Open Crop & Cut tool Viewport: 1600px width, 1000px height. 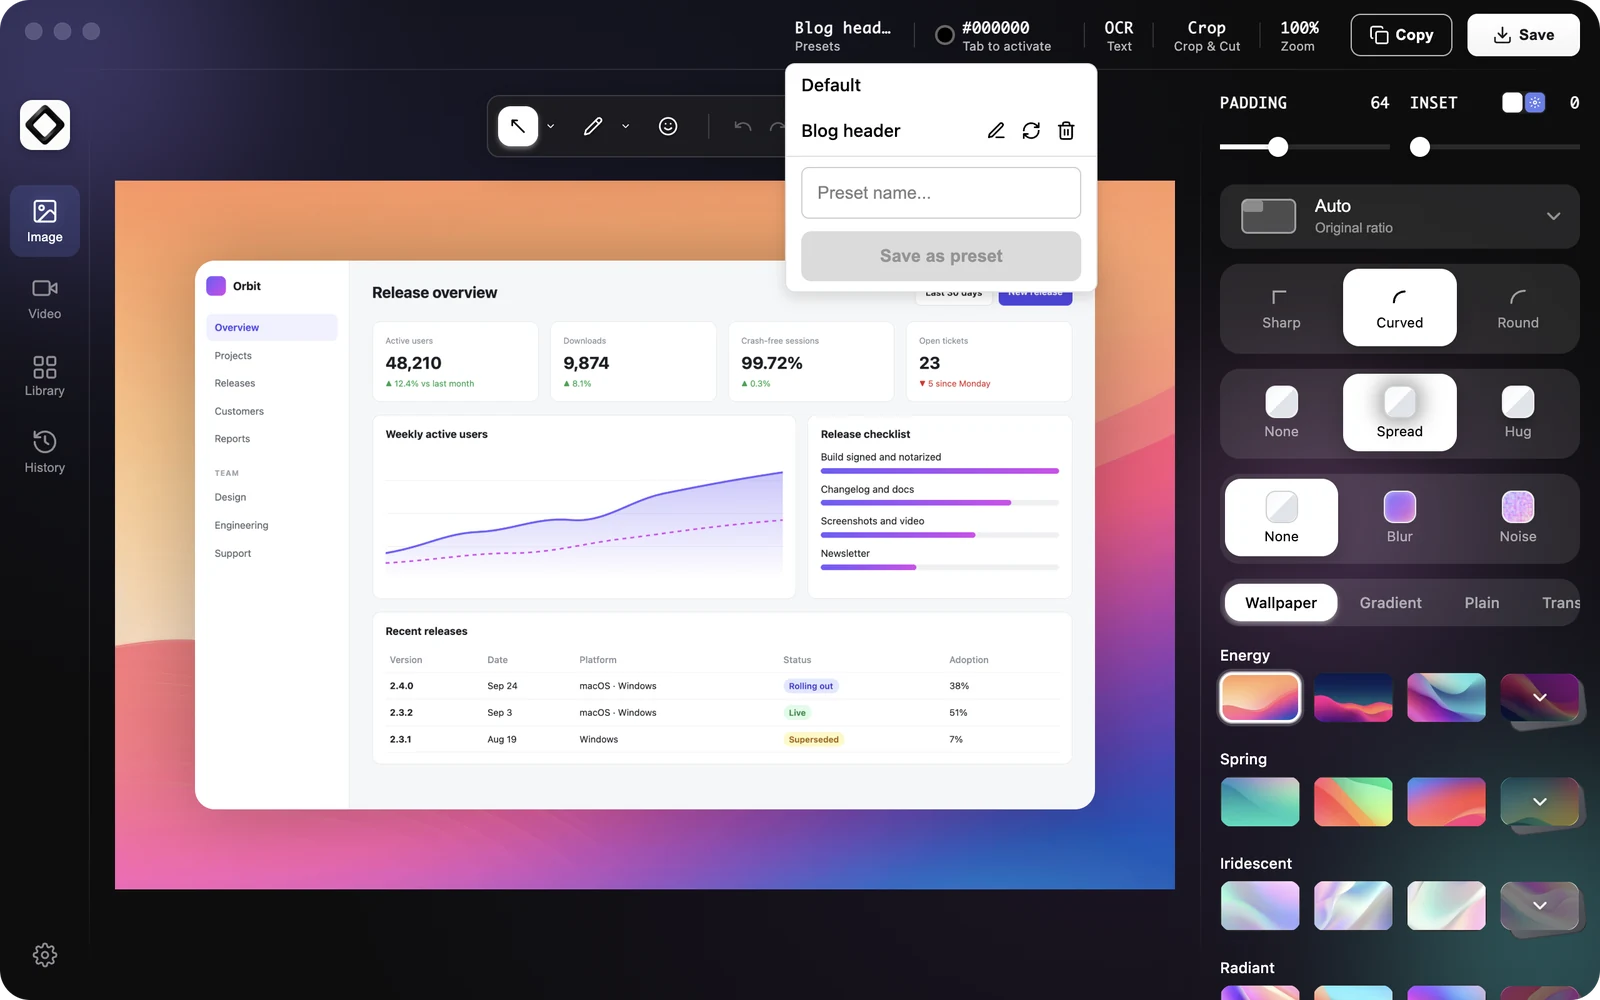point(1207,36)
